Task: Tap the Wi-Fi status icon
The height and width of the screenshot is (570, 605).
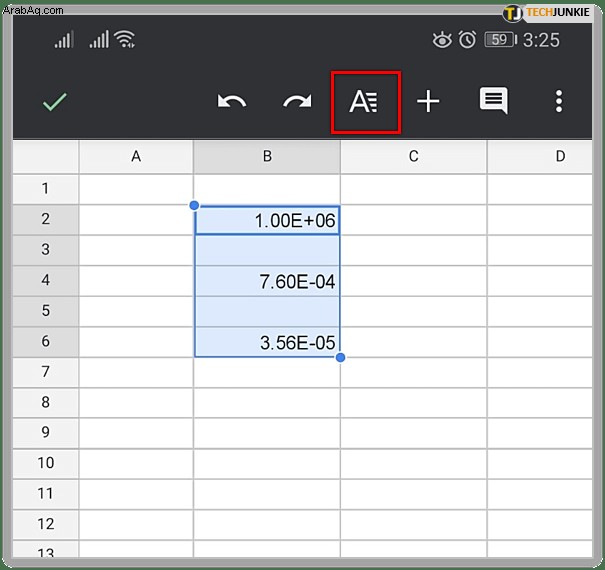Action: 125,39
